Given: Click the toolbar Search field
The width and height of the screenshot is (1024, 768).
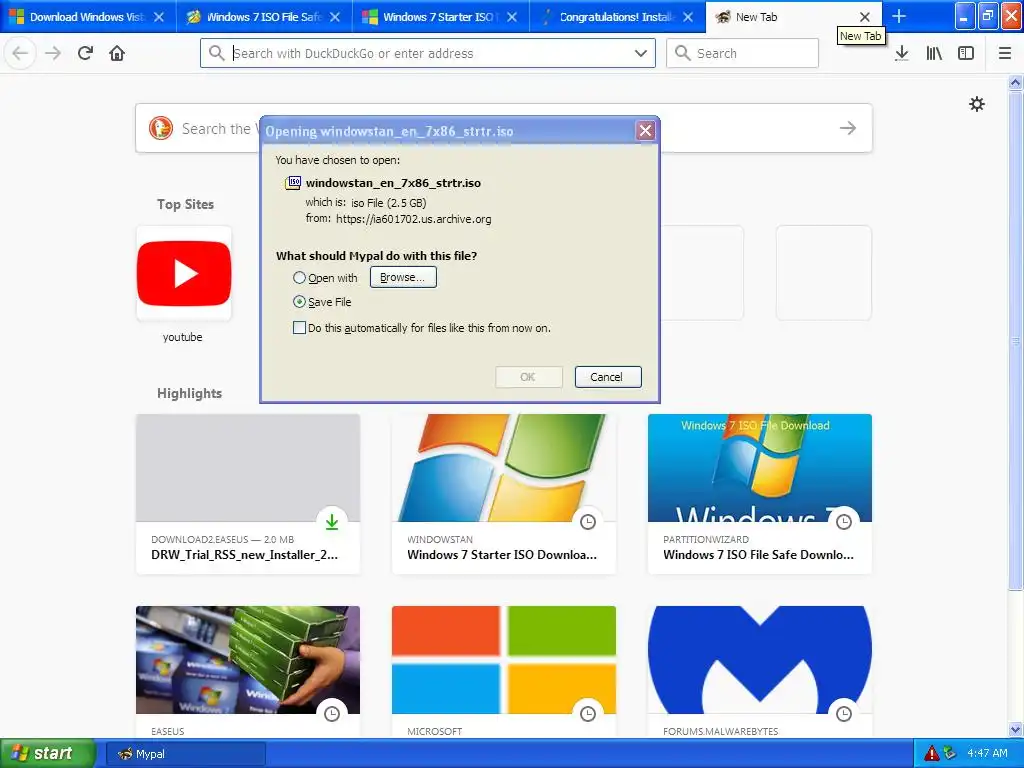Looking at the screenshot, I should (743, 53).
